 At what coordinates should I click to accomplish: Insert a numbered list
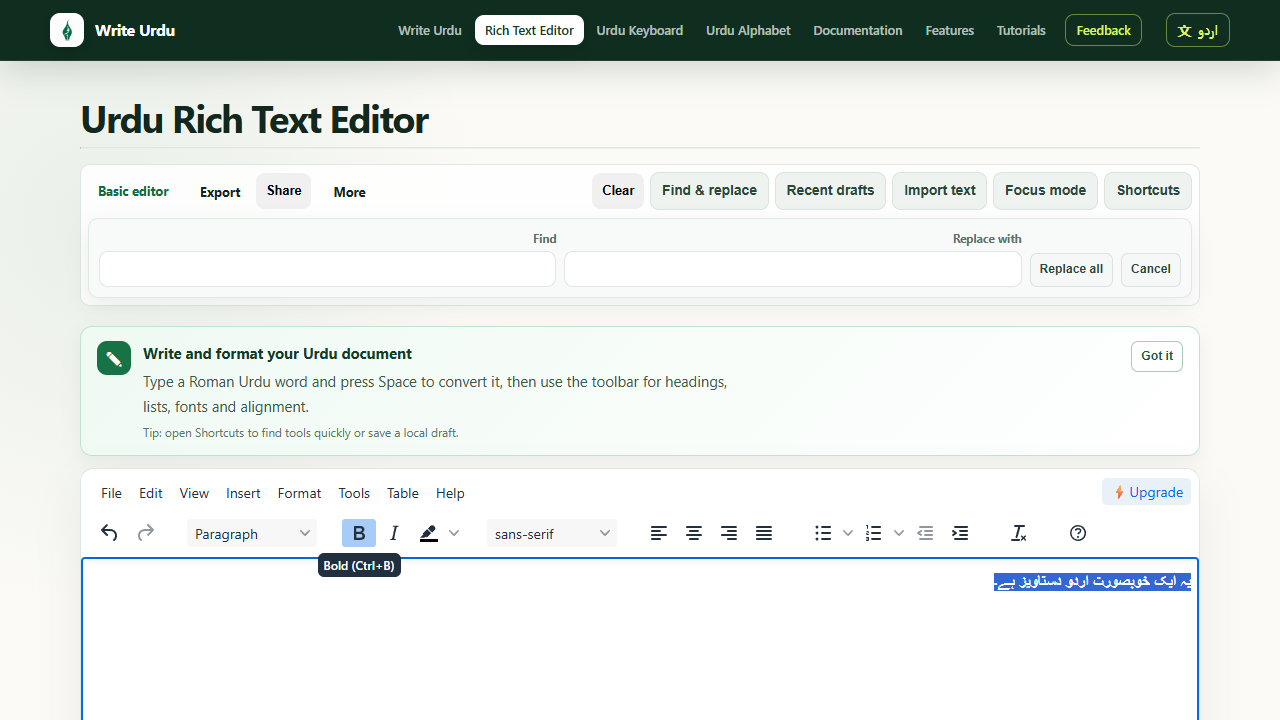(874, 533)
